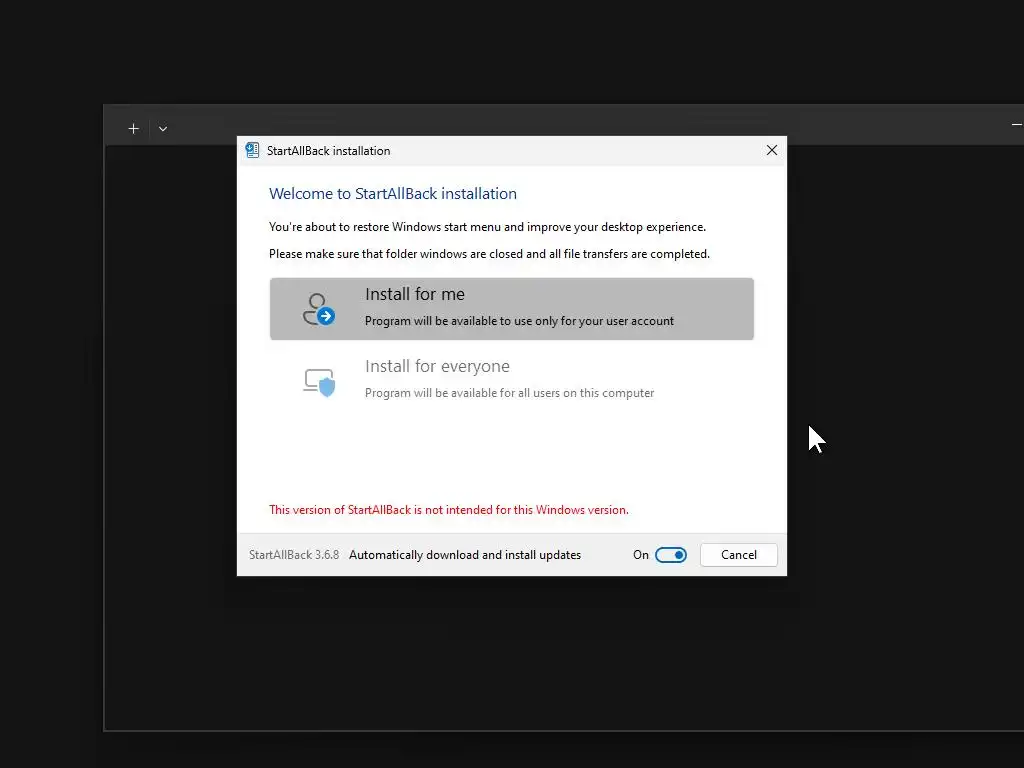Screen dimensions: 1024x768
Task: Choose the Install for me option
Action: (x=511, y=309)
